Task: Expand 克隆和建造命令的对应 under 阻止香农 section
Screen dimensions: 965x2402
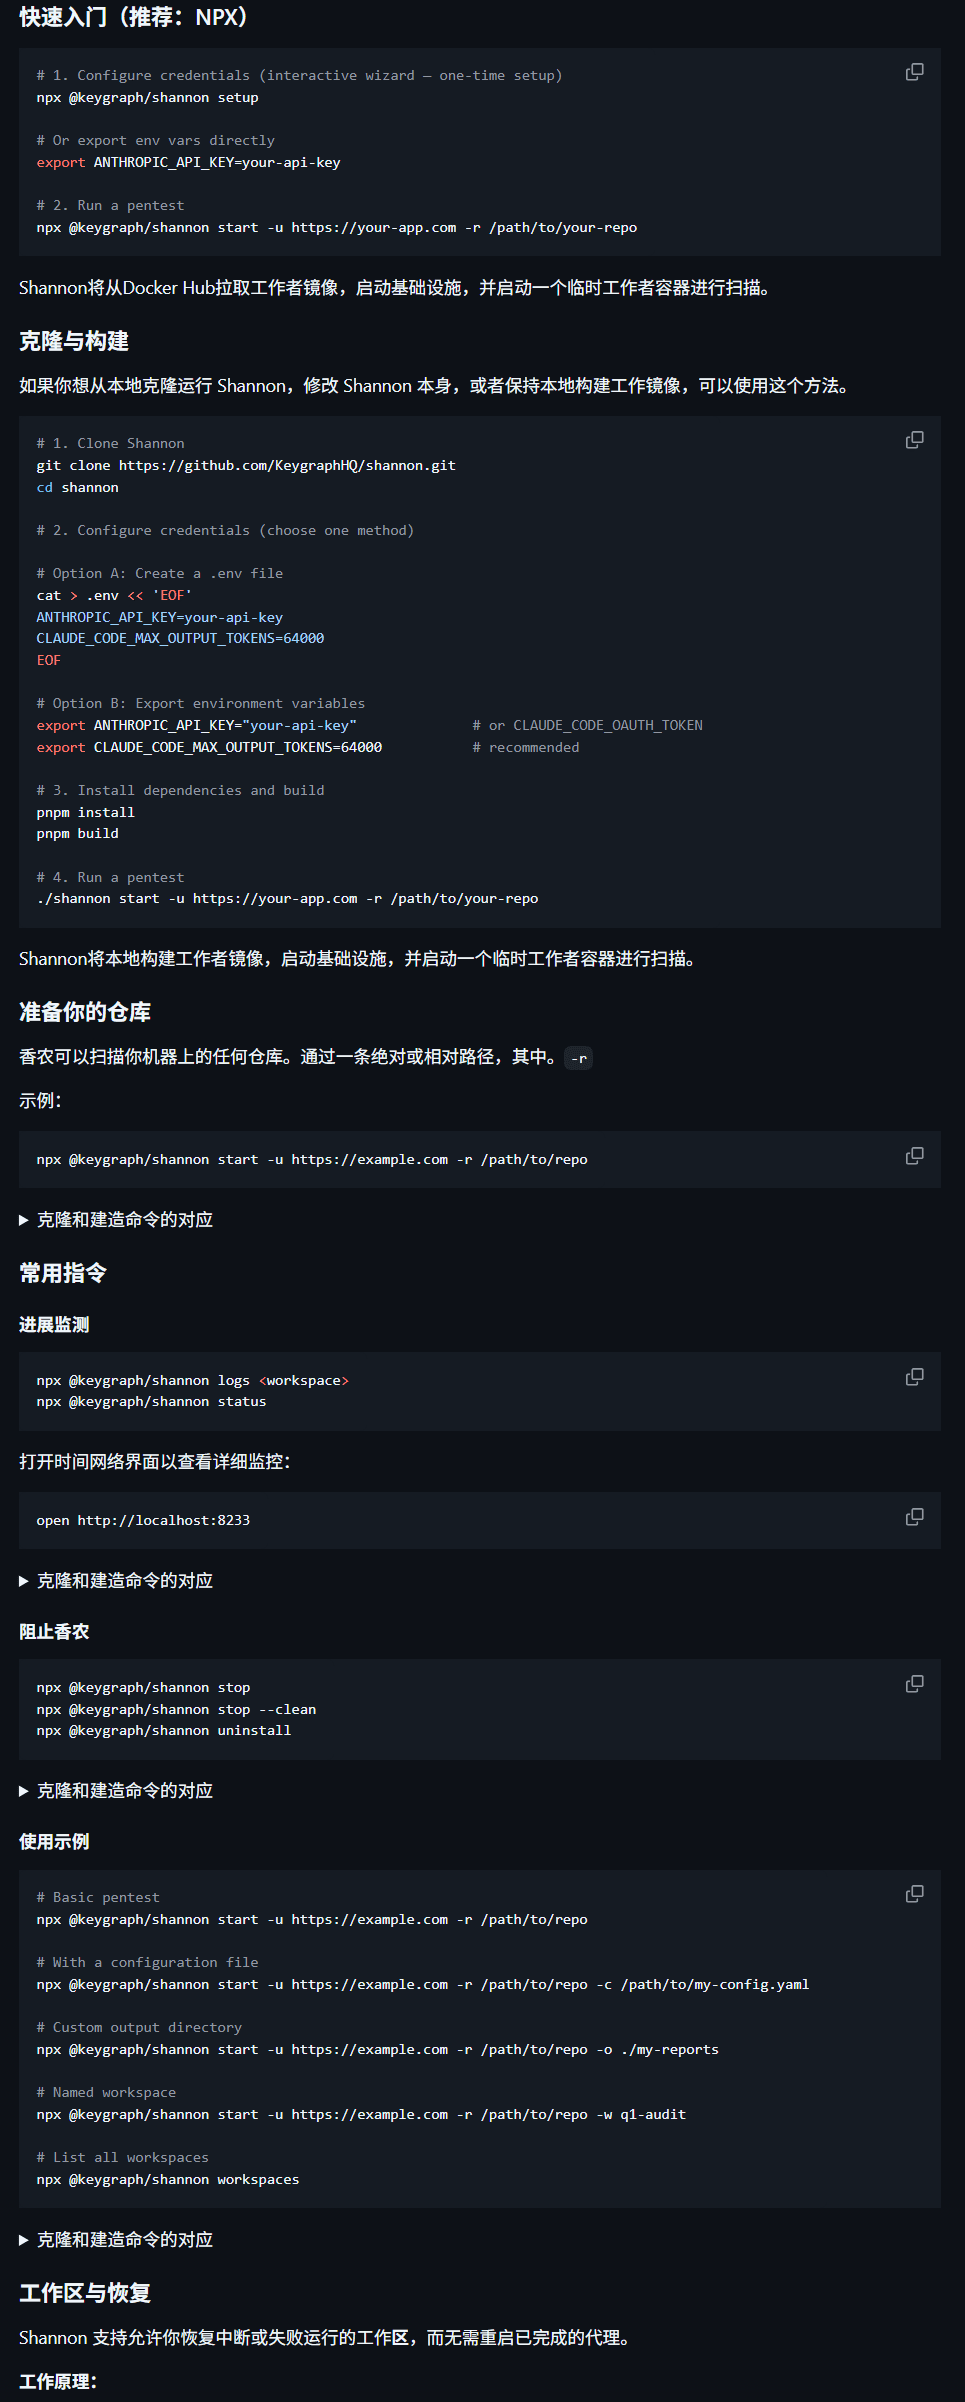Action: coord(122,1790)
